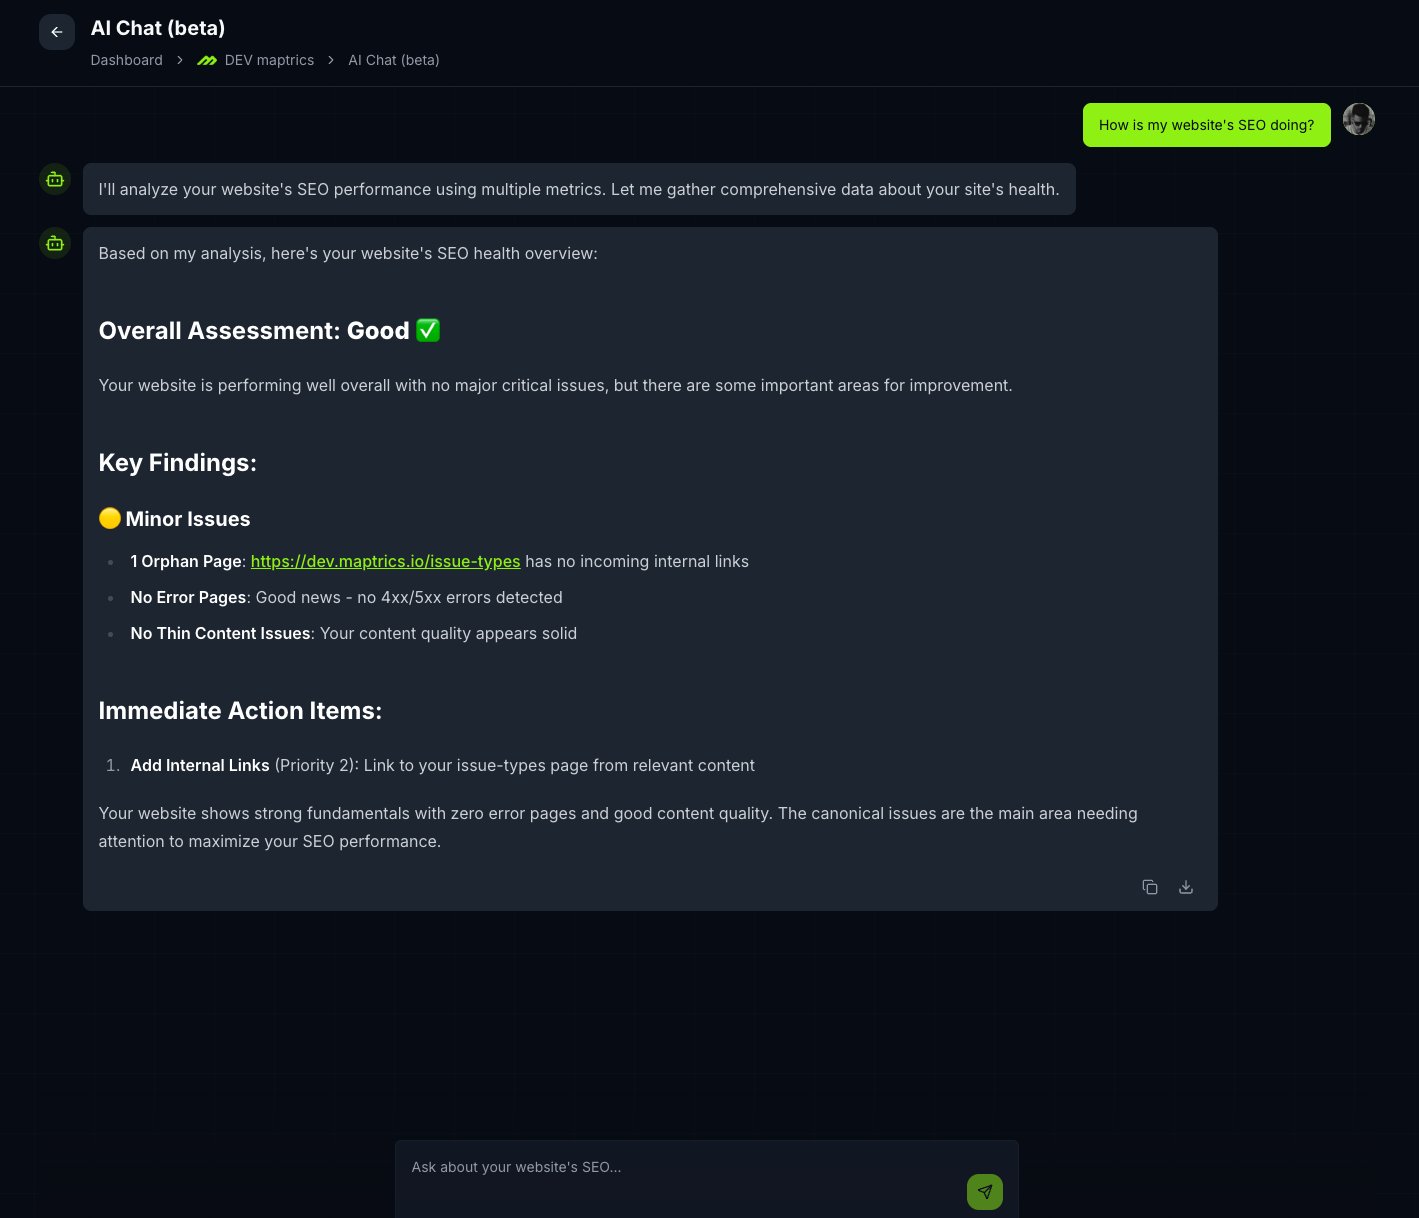Click the "How is my website's SEO doing?" message

1206,125
